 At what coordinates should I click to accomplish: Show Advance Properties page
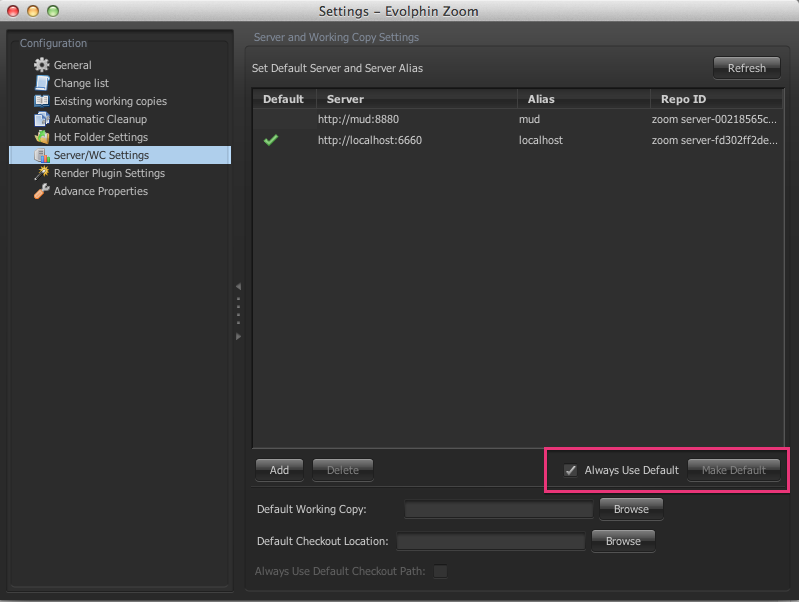[x=101, y=191]
